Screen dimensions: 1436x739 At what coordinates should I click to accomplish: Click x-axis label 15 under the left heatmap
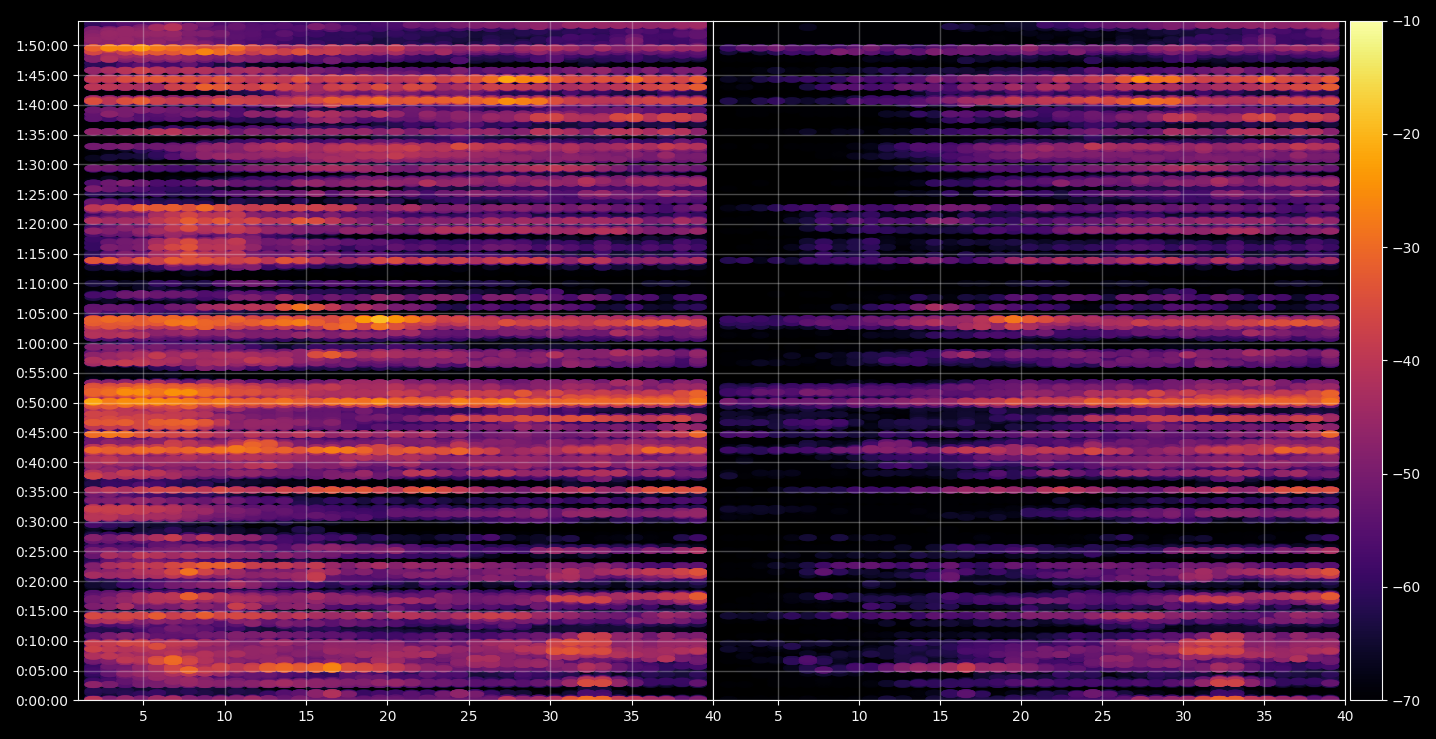coord(306,716)
